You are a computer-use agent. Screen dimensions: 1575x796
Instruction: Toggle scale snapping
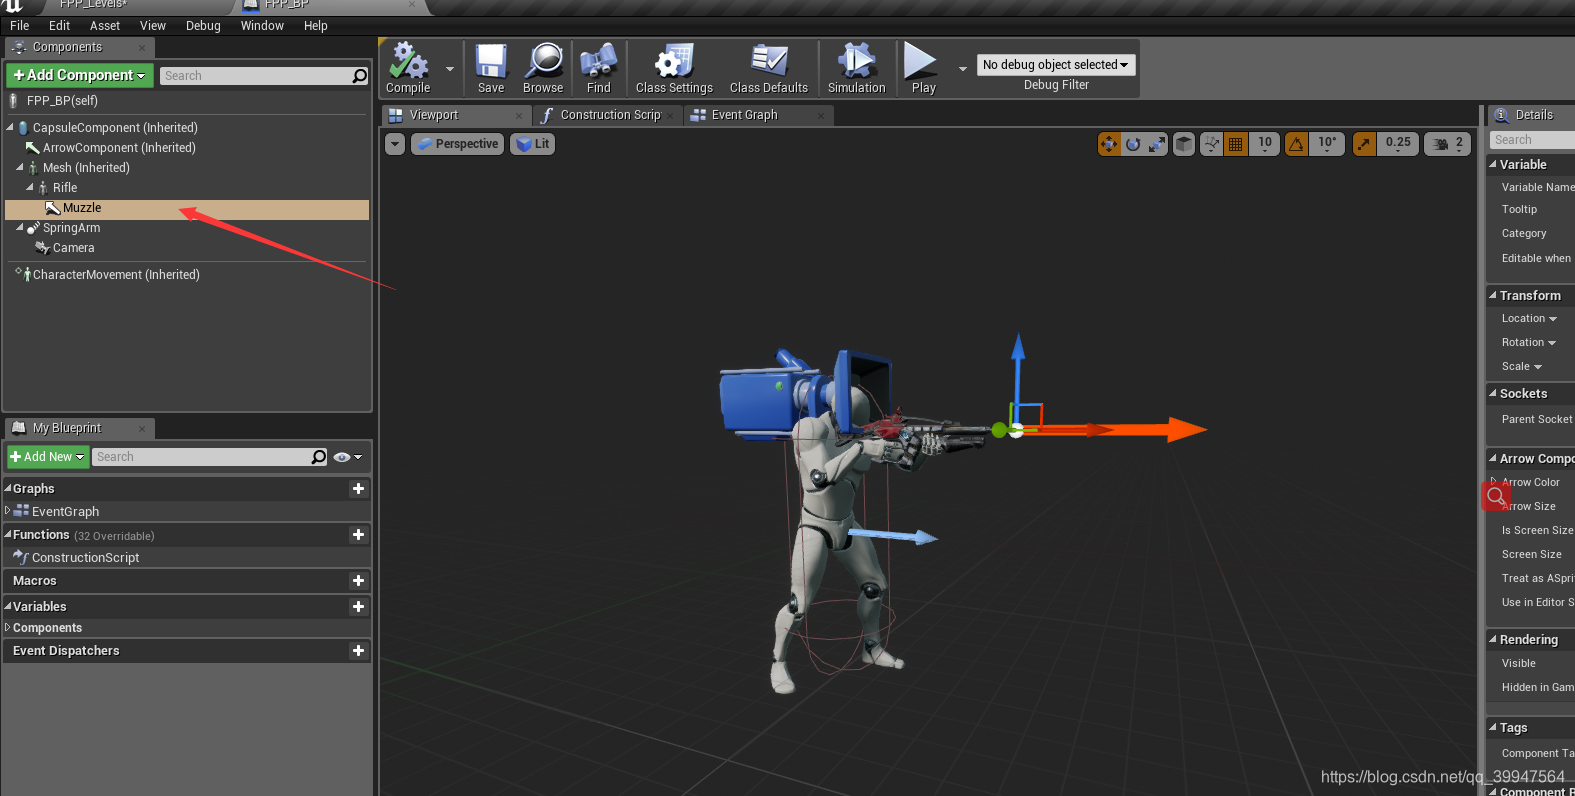tap(1364, 144)
